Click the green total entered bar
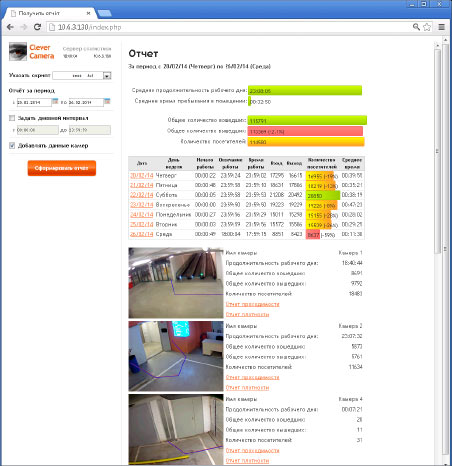452x466 pixels. coord(307,120)
